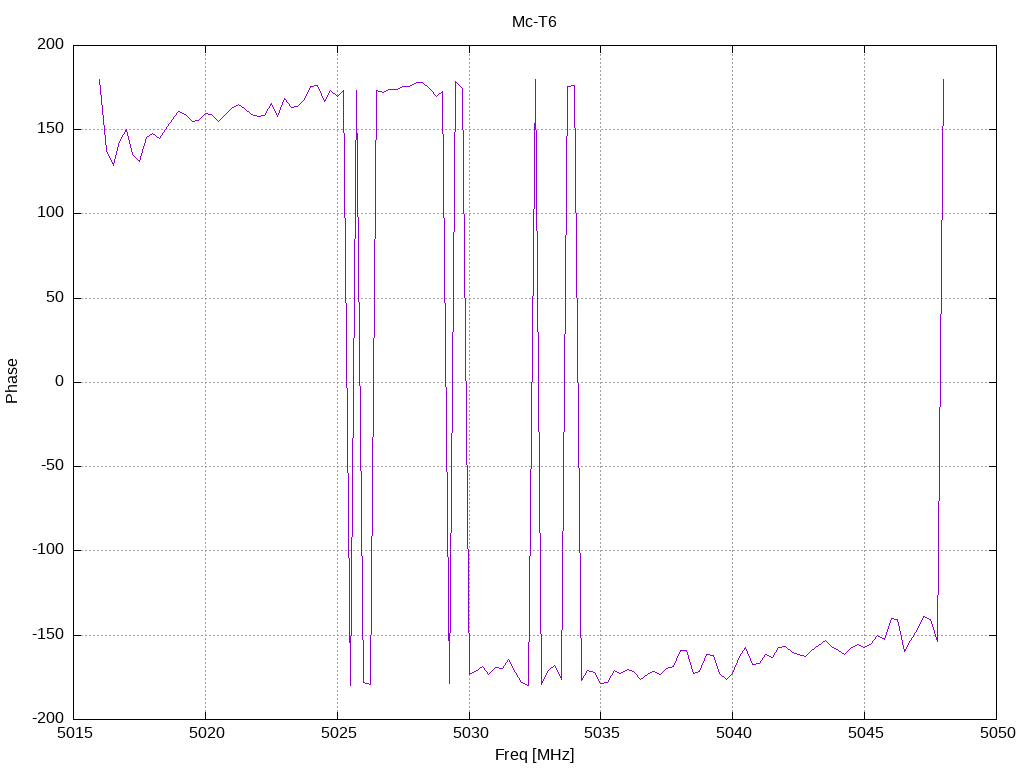This screenshot has width=1024, height=768.
Task: Click the Phase axis label
Action: [12, 381]
